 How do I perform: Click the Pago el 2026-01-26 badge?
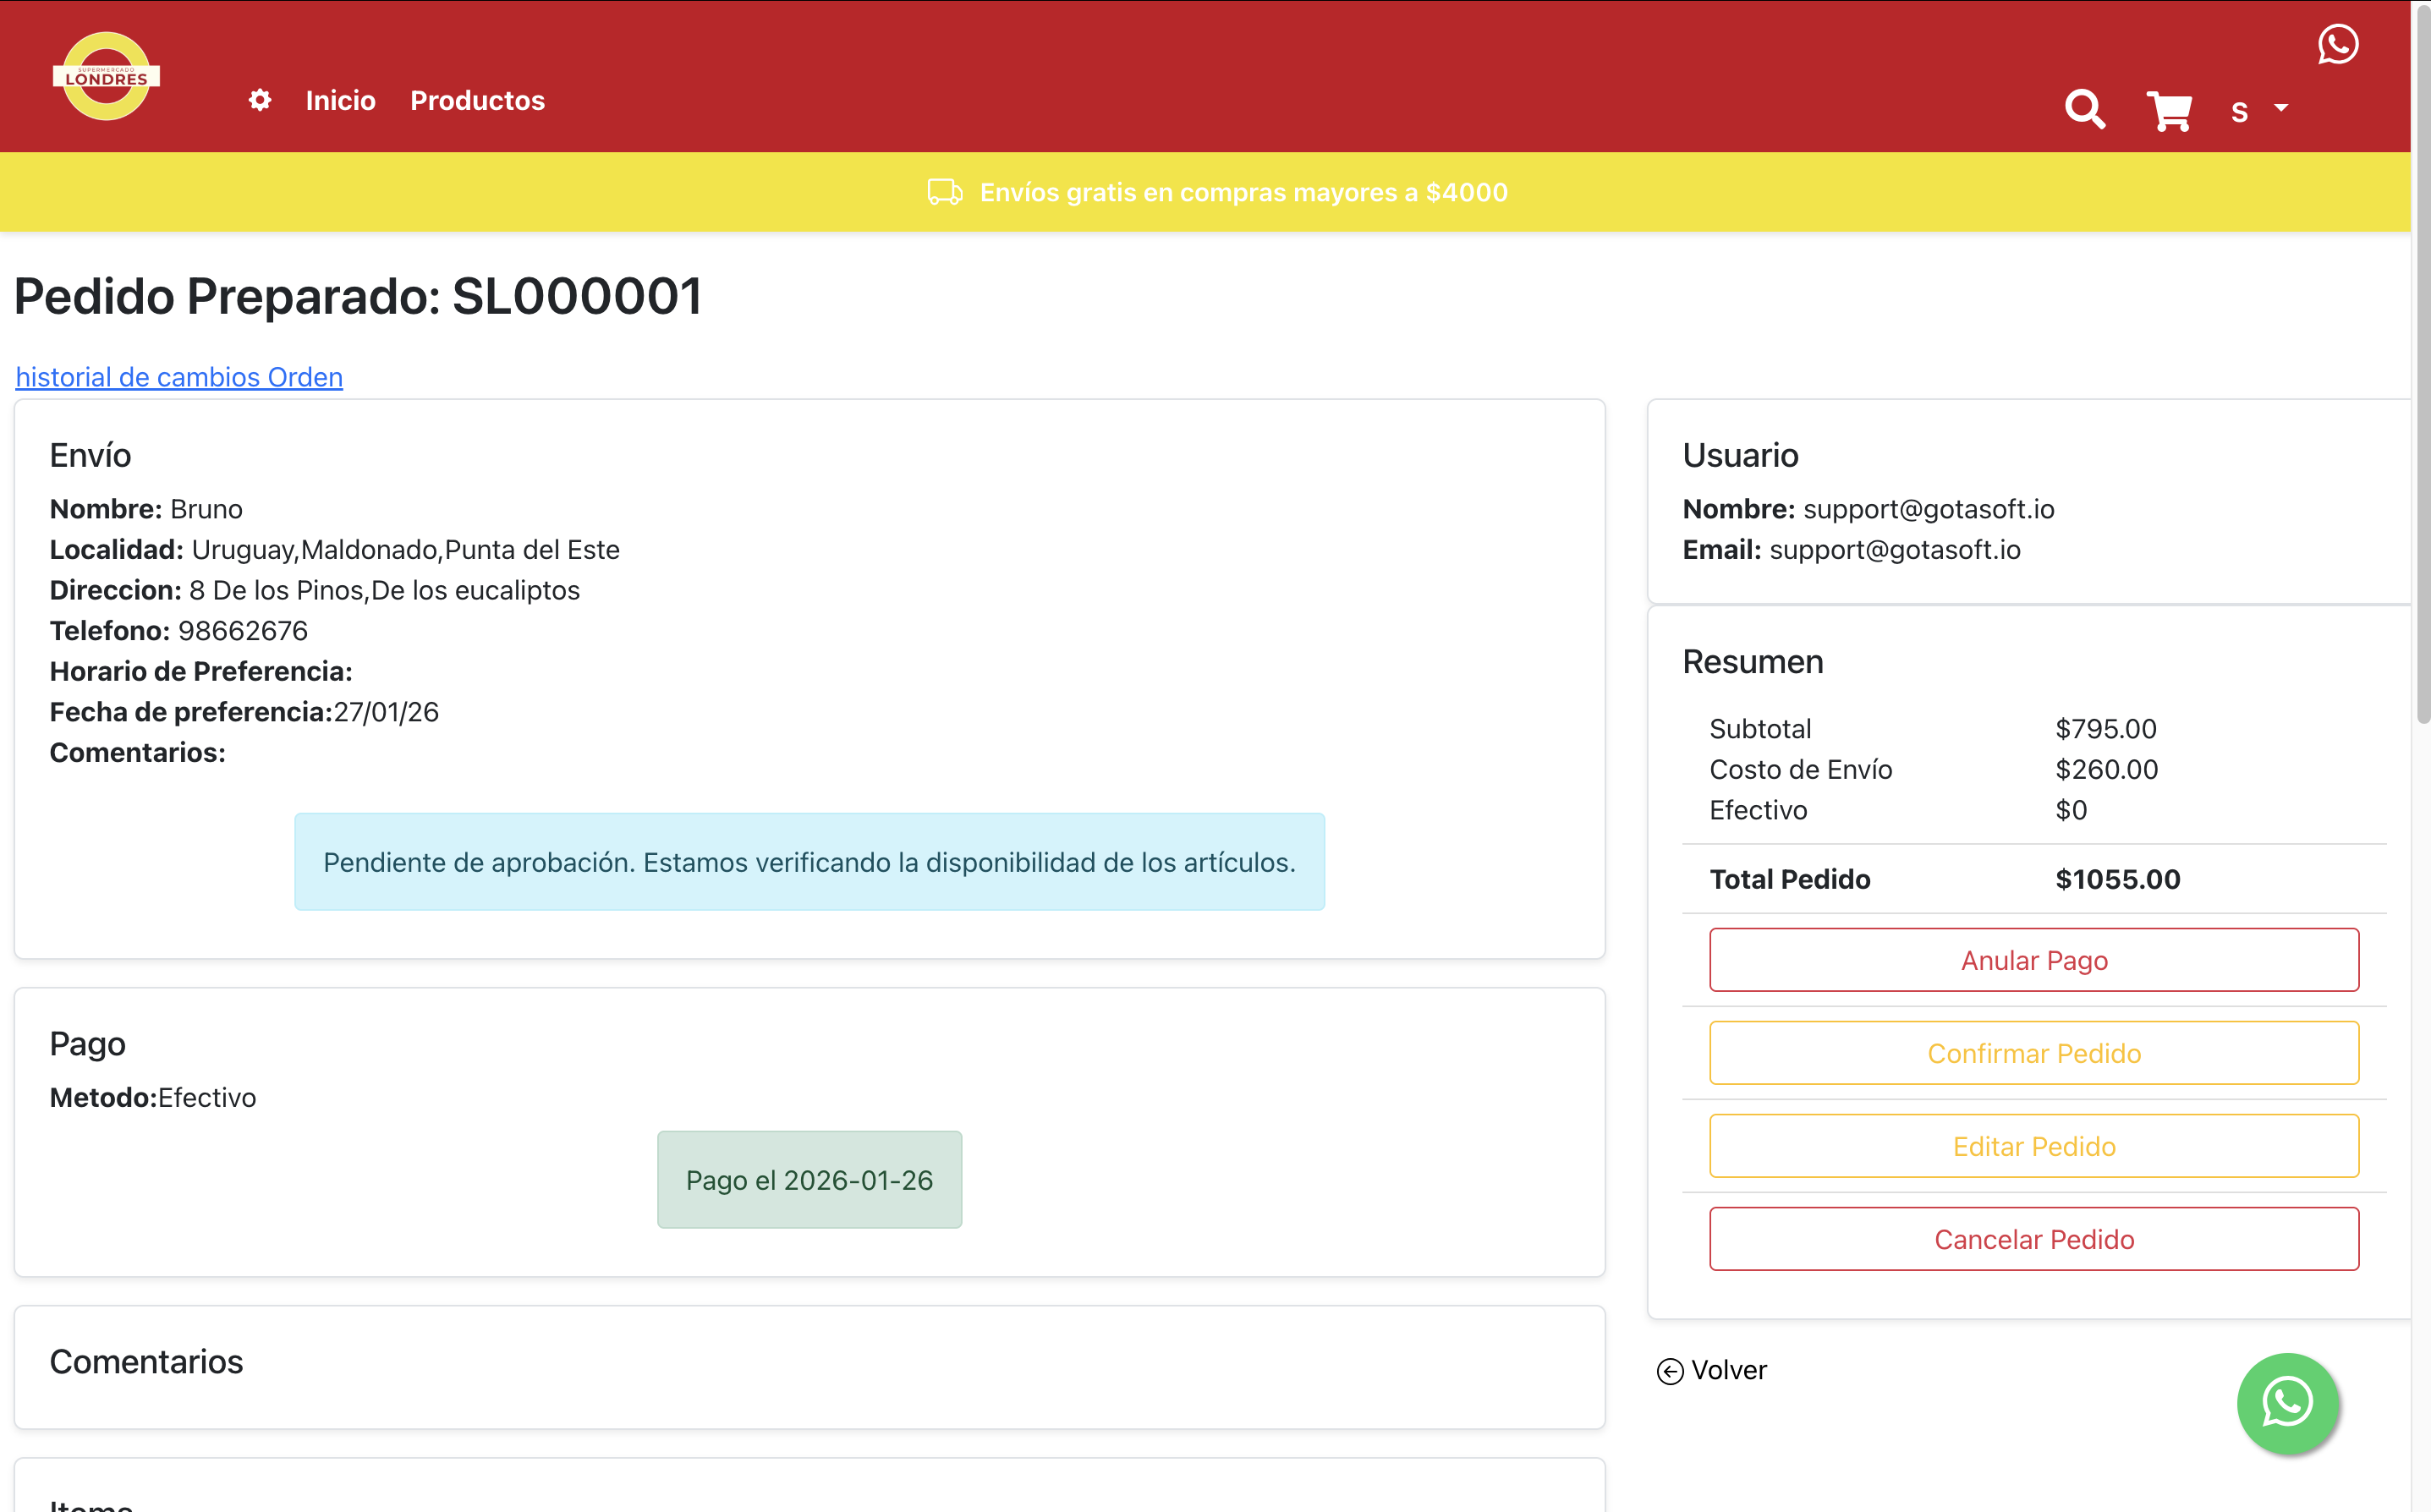point(809,1180)
